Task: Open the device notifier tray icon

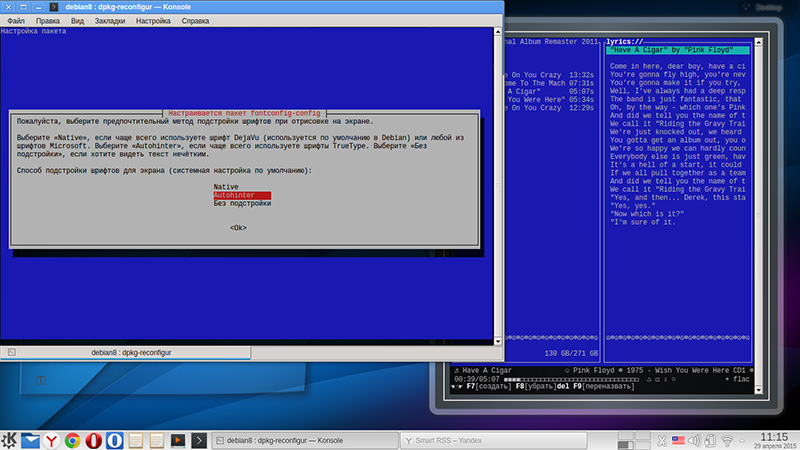Action: point(710,440)
